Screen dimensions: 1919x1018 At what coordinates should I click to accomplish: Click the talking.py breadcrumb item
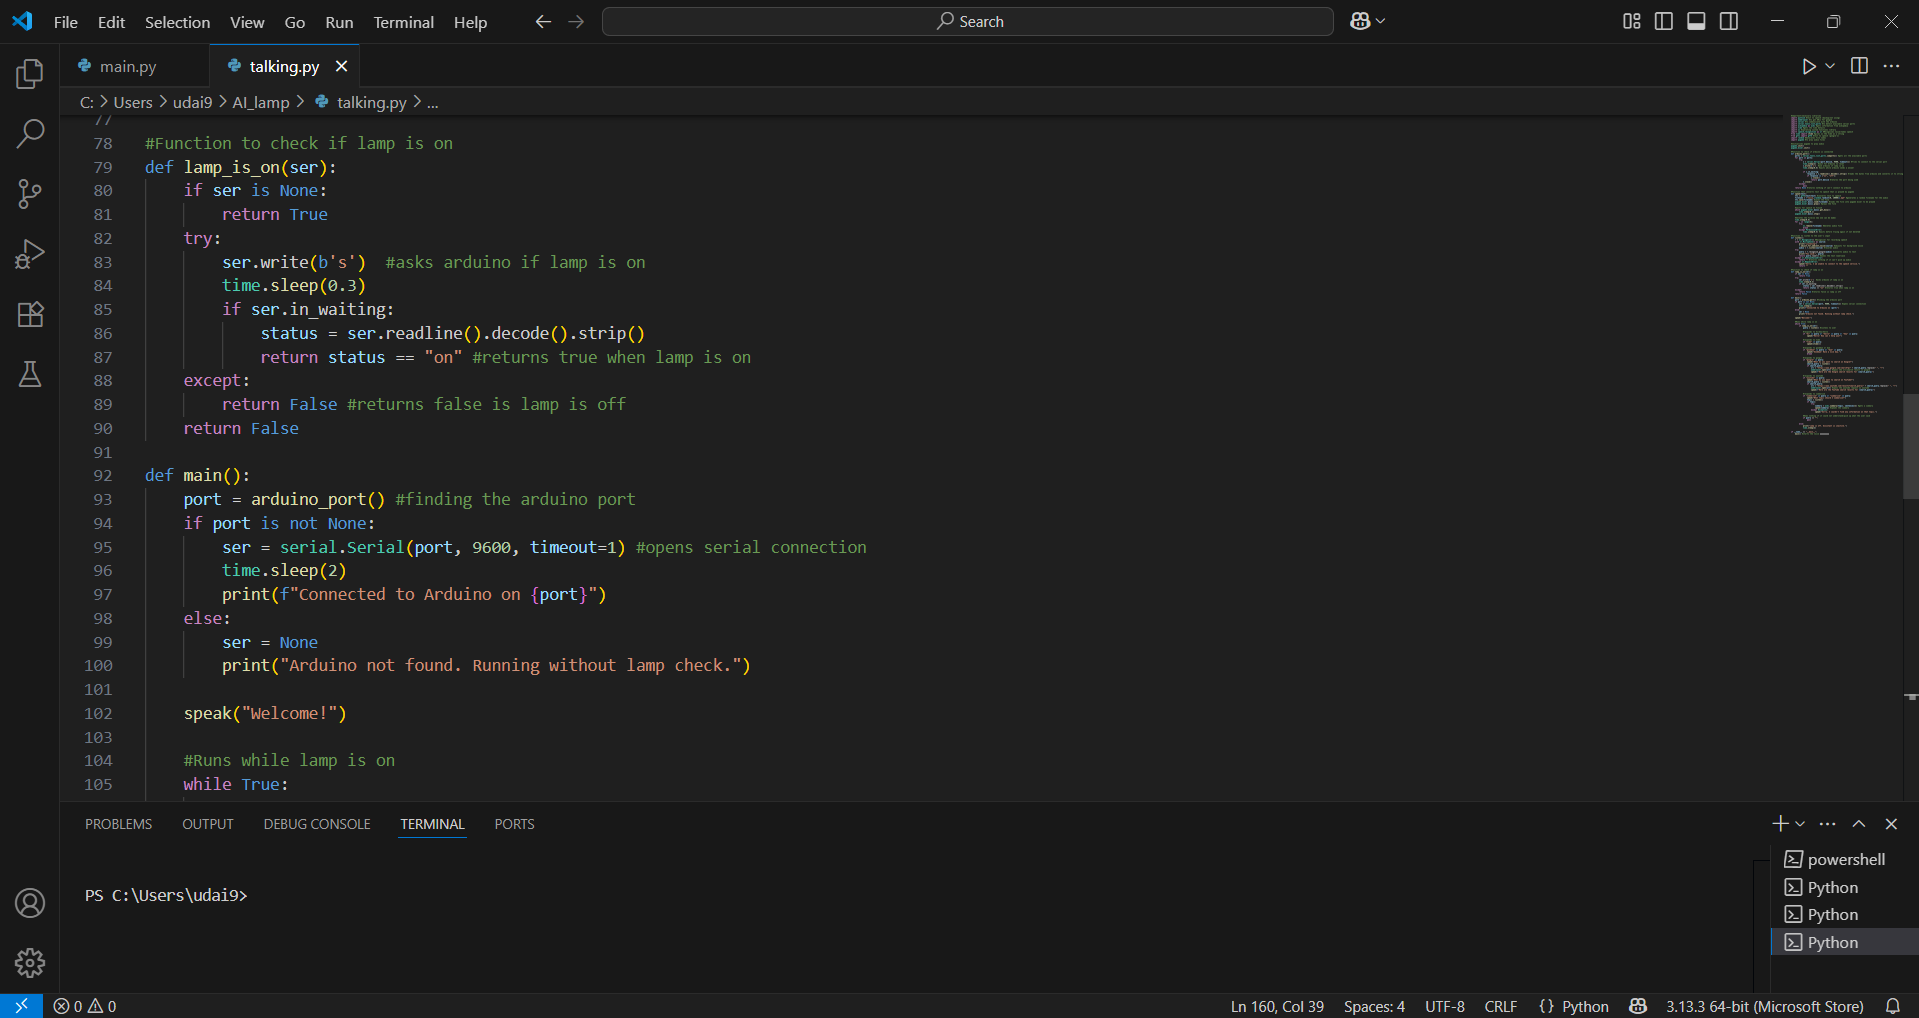[x=371, y=102]
